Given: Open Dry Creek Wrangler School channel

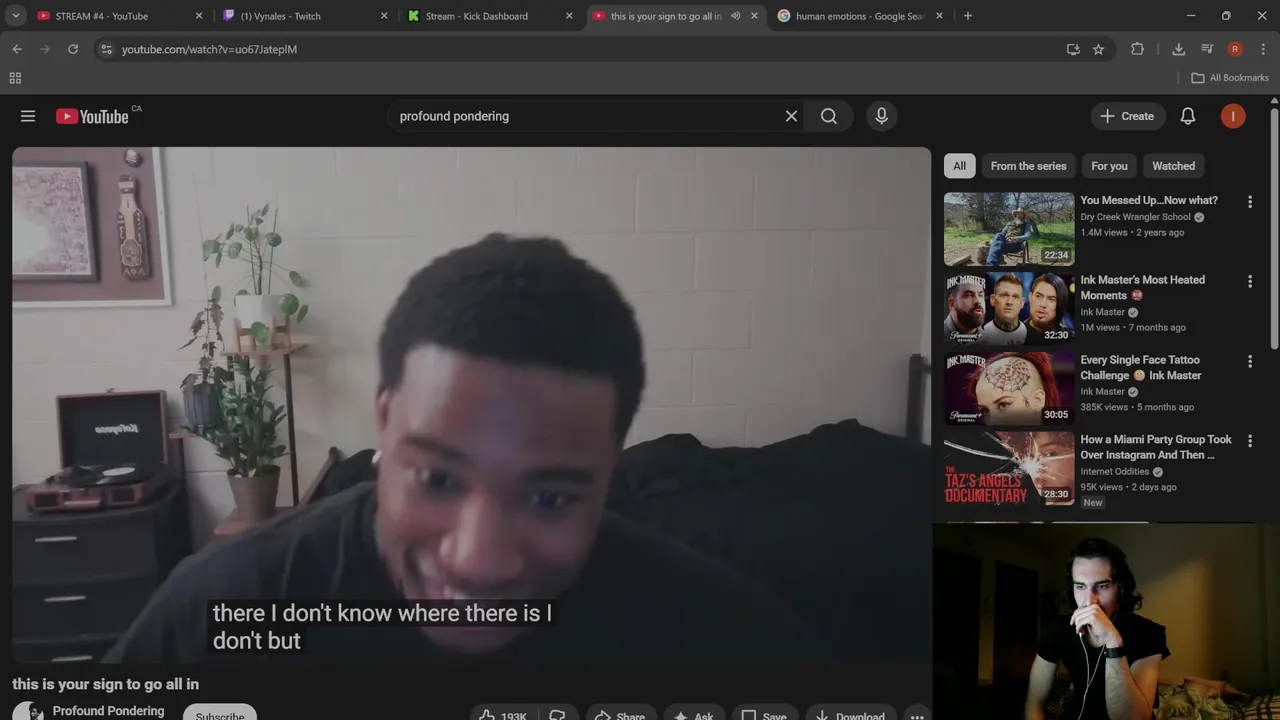Looking at the screenshot, I should coord(1135,217).
